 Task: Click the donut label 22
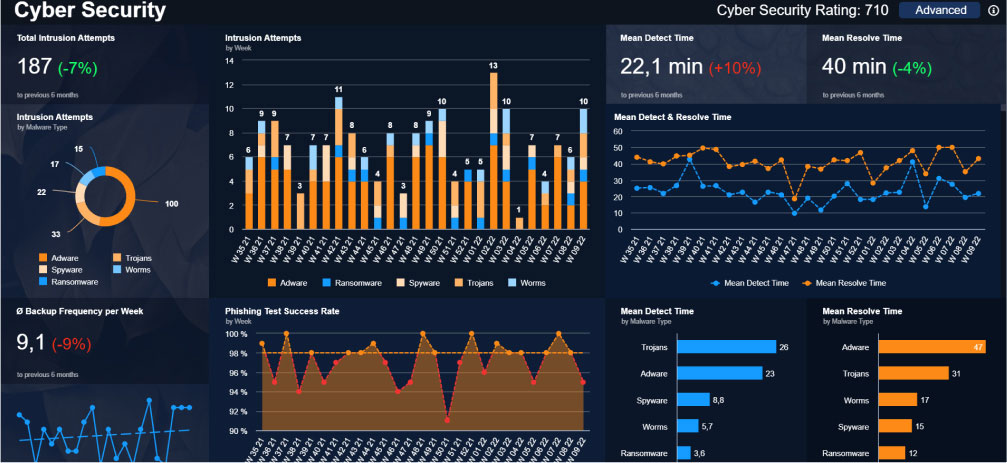point(42,192)
